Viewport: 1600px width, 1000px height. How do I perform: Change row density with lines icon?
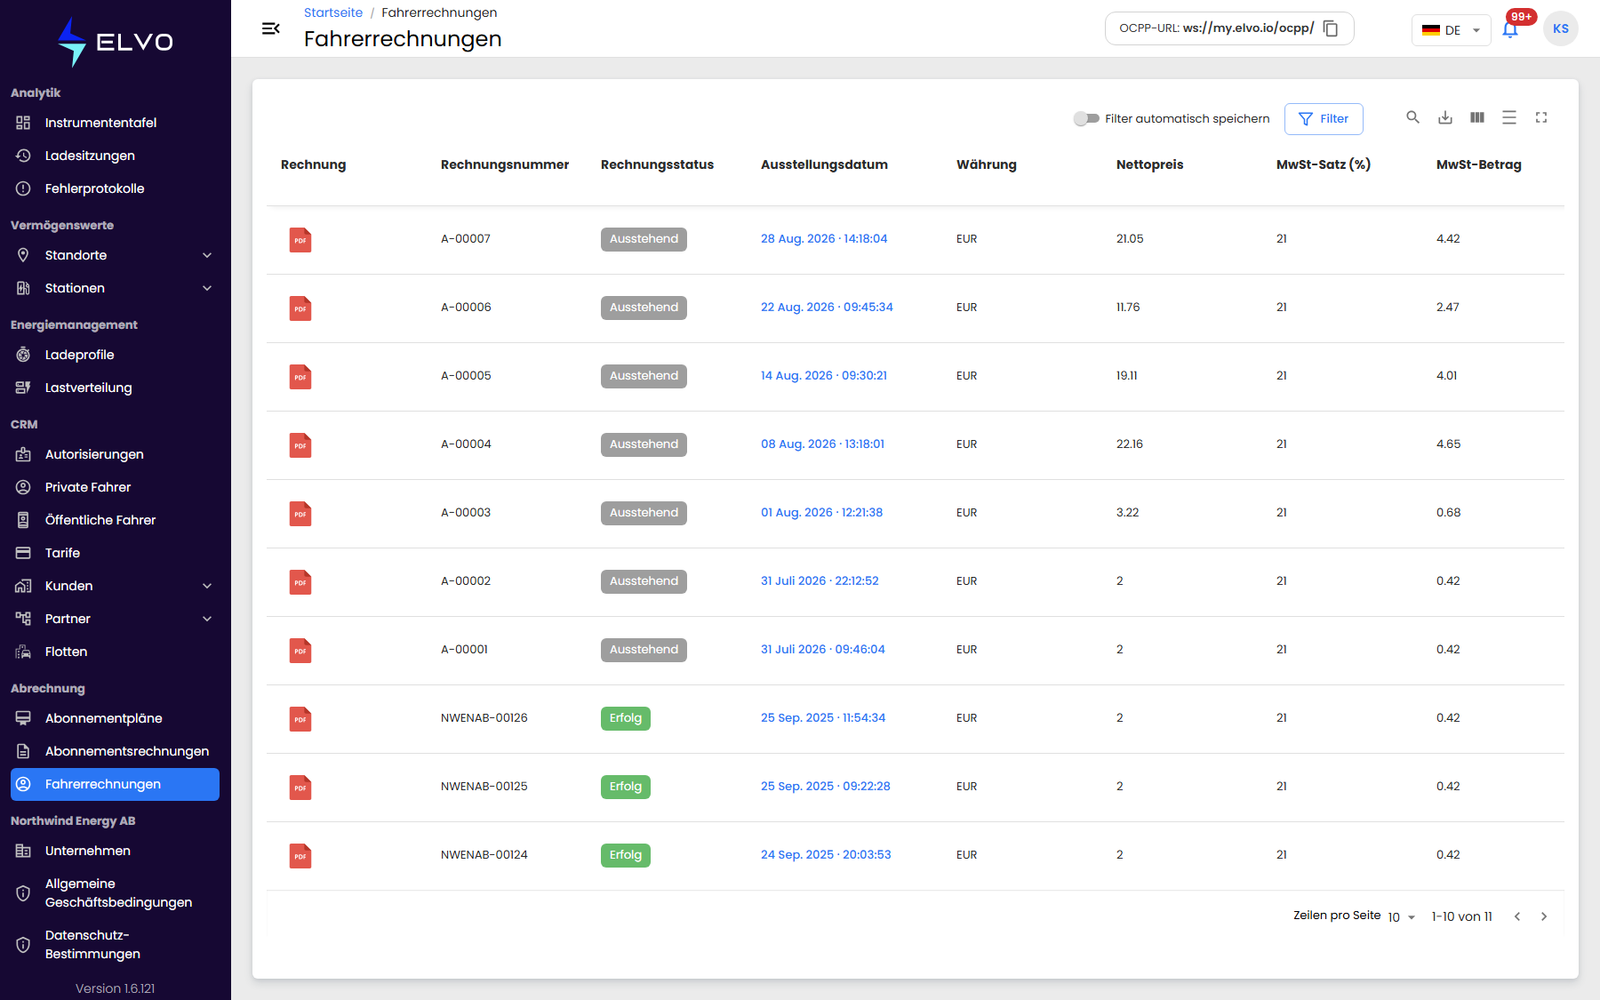click(1509, 118)
